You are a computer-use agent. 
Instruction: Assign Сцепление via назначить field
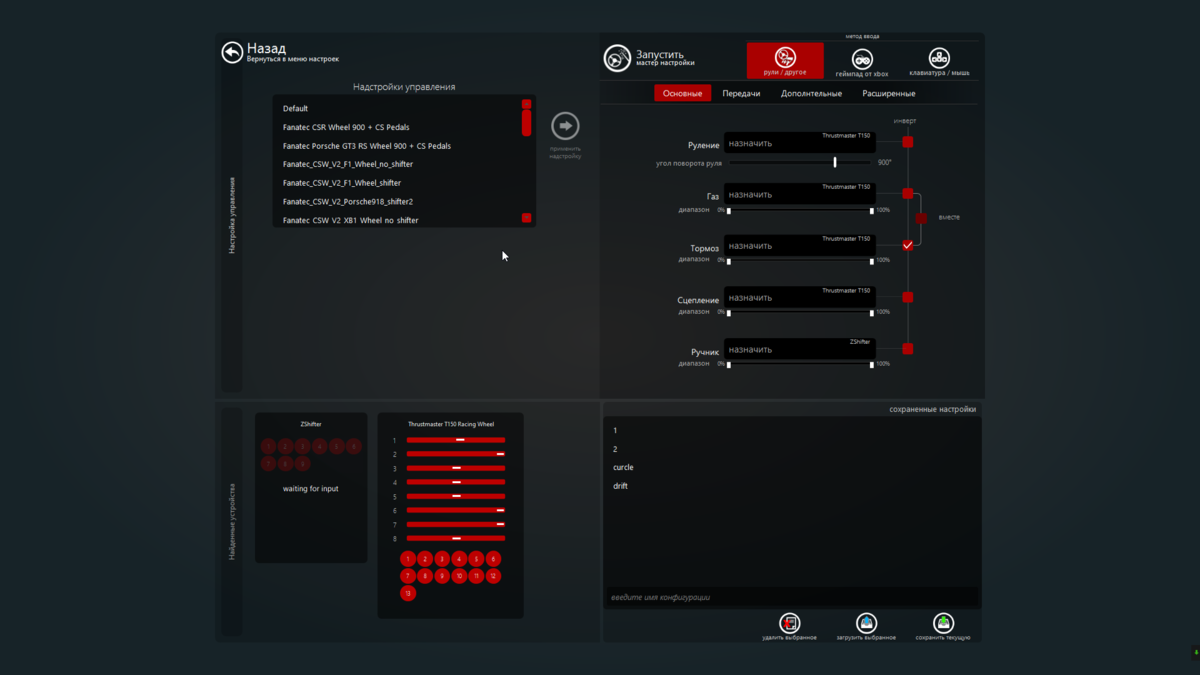tap(800, 298)
